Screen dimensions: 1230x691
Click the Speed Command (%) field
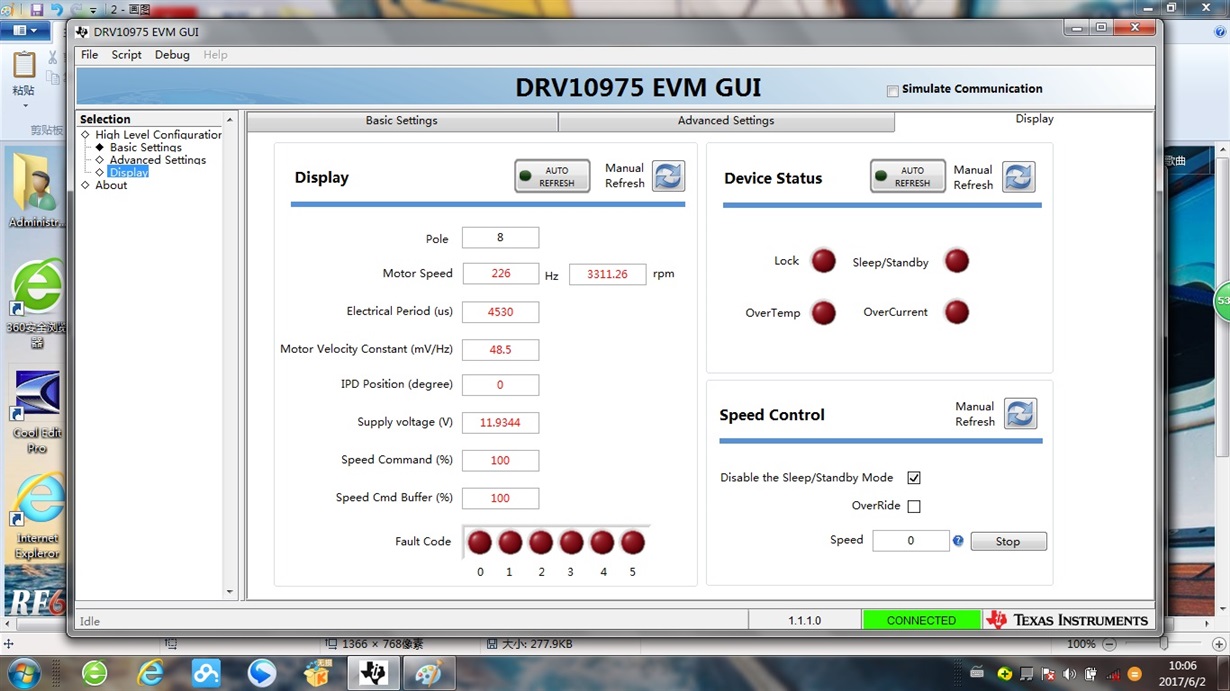[500, 460]
